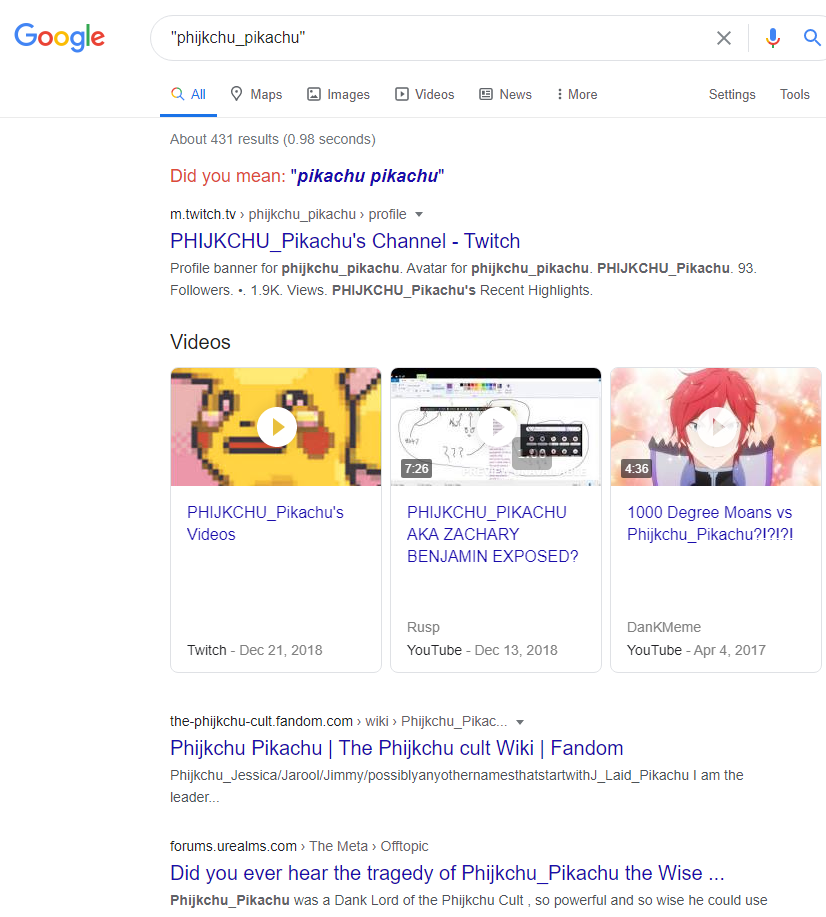Open search Tools
This screenshot has height=917, width=826.
point(794,94)
